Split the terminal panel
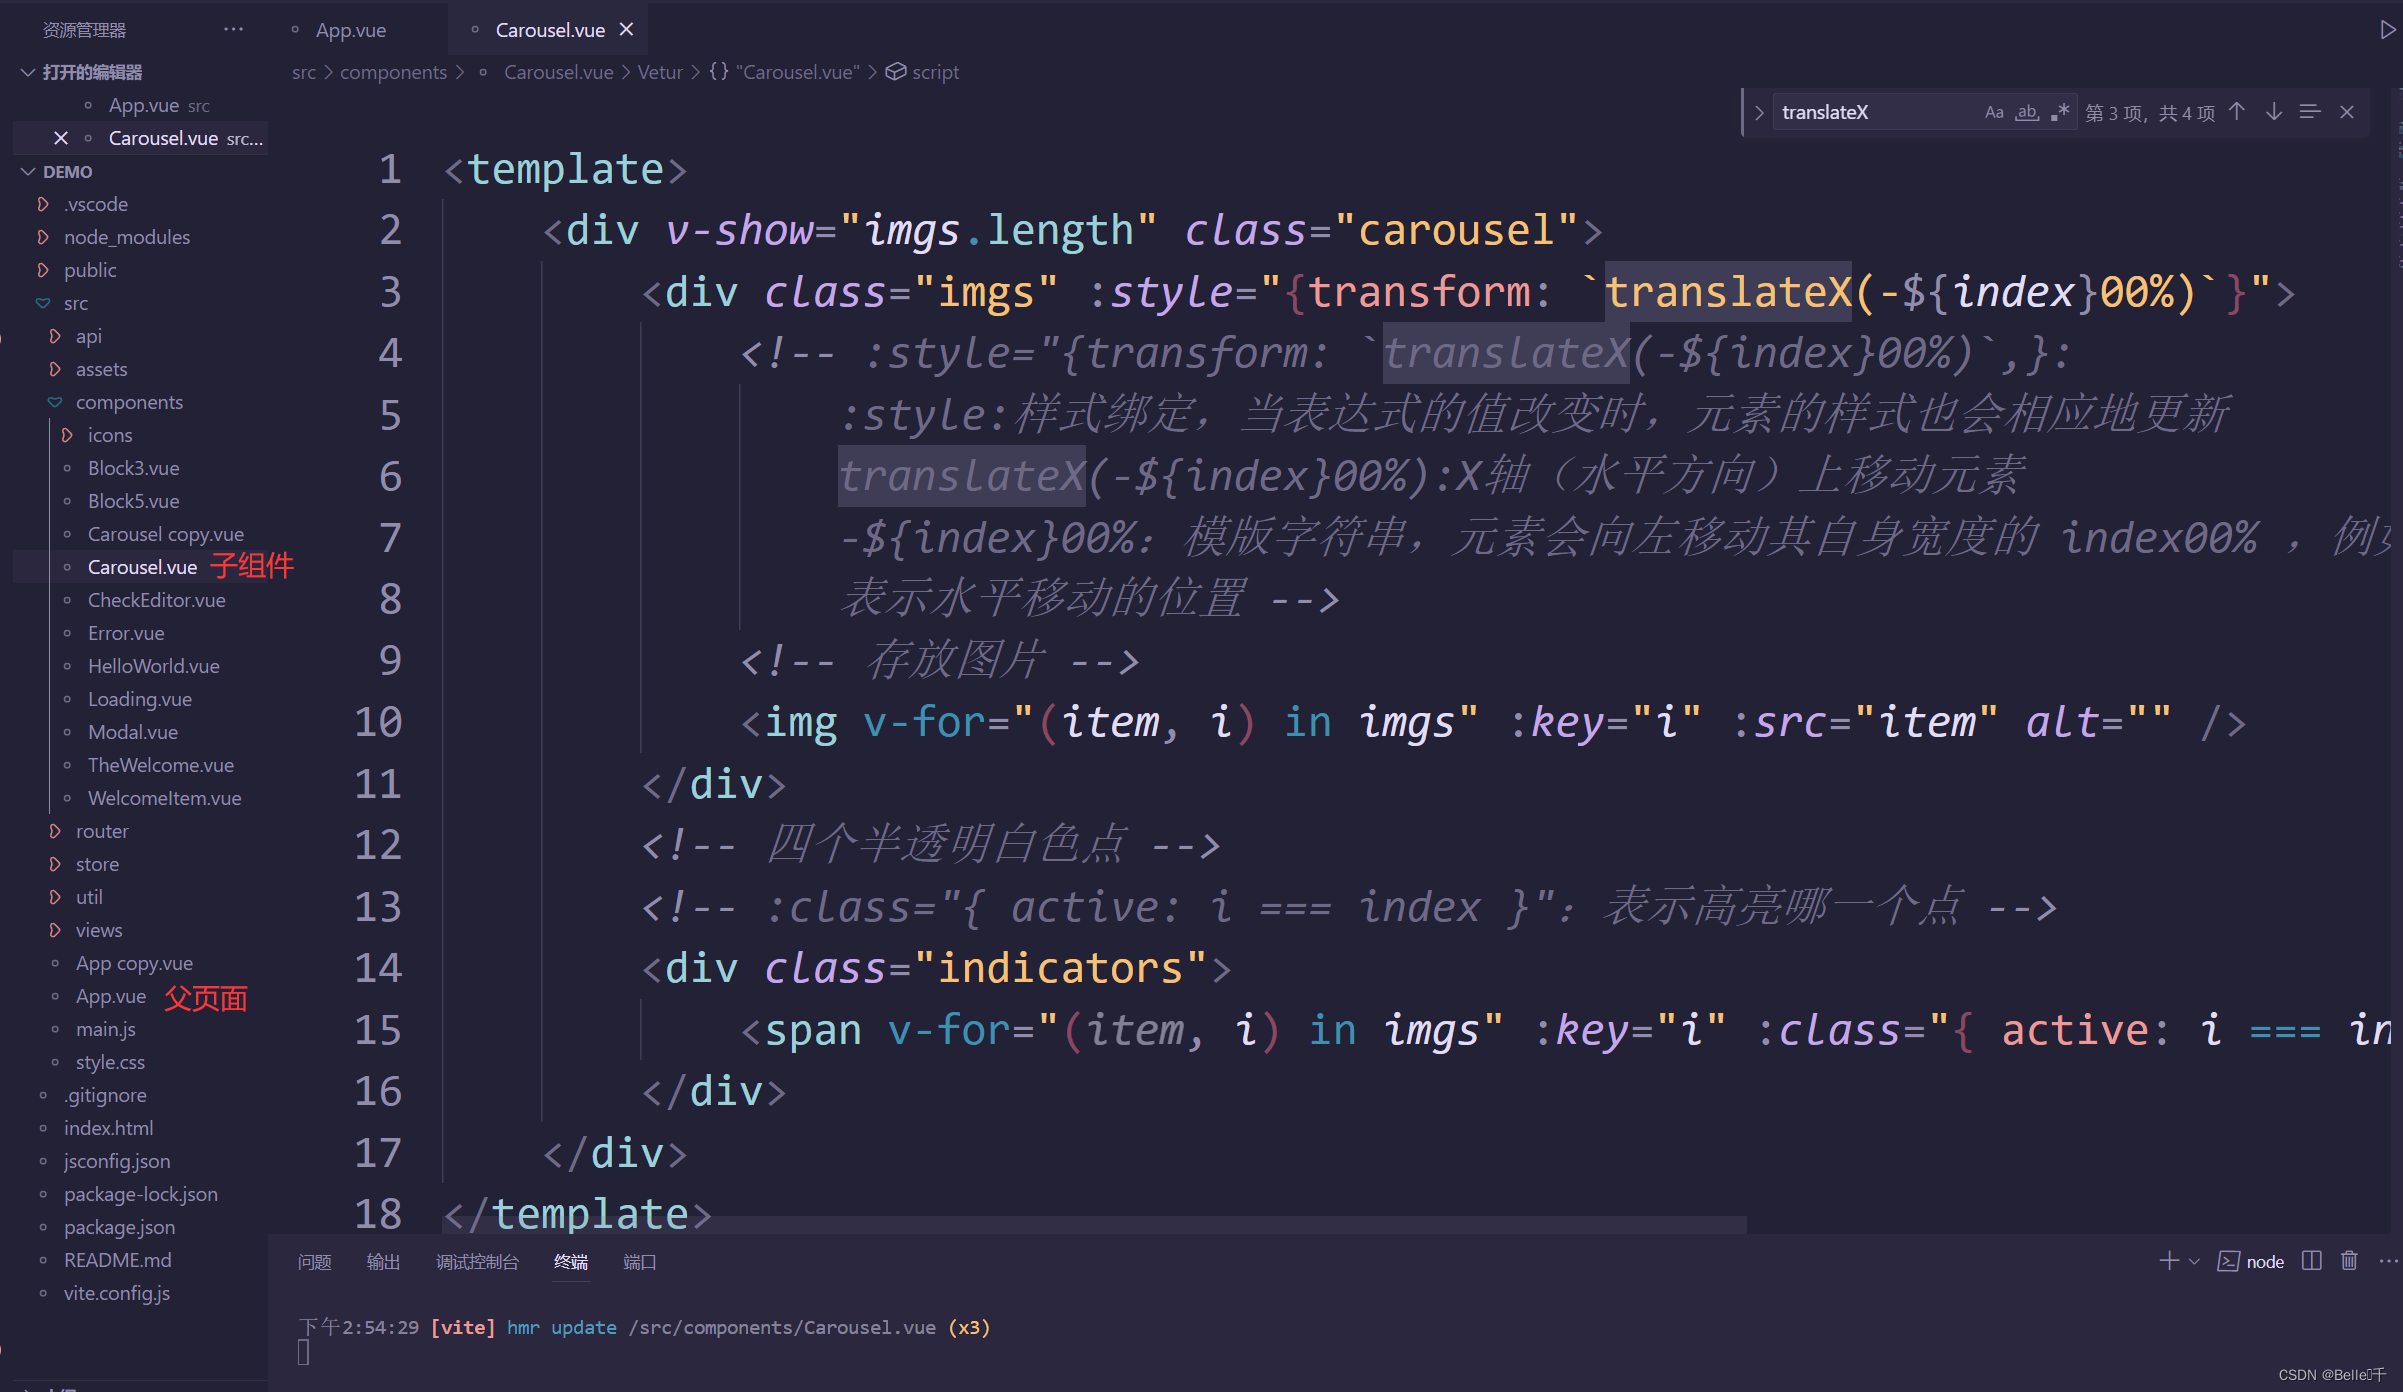 [2311, 1261]
